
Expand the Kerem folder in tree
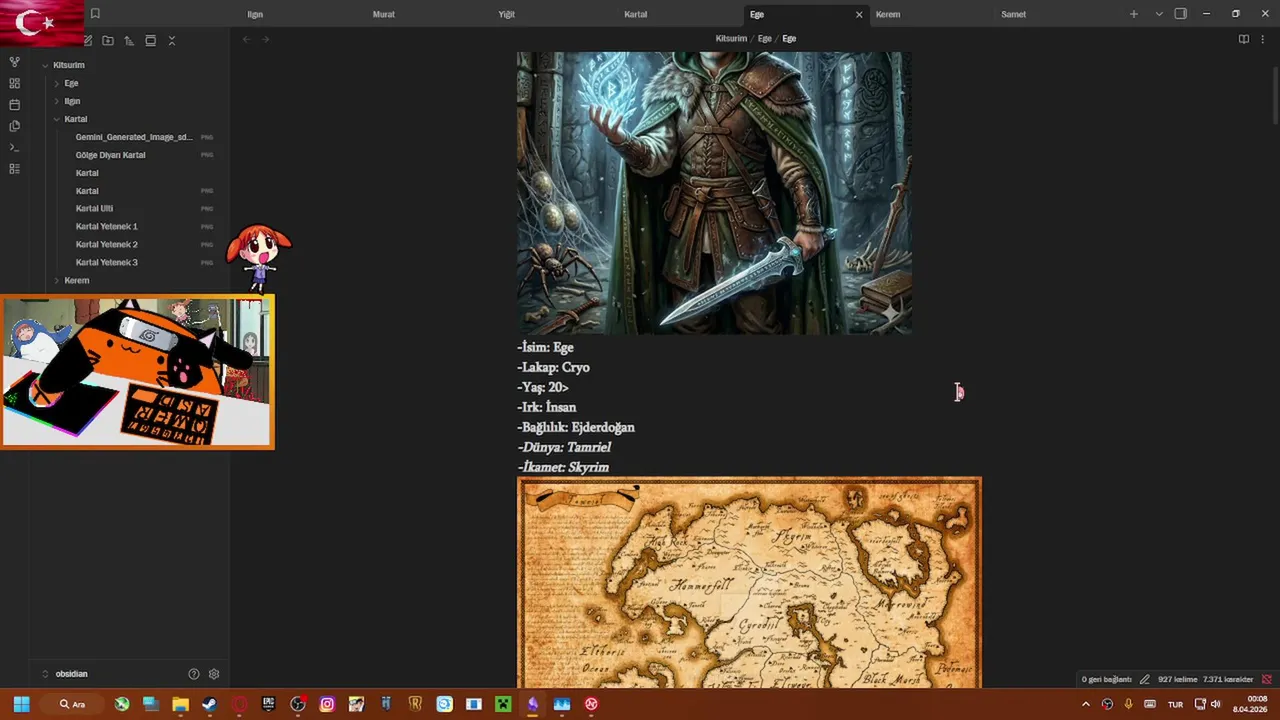[56, 281]
